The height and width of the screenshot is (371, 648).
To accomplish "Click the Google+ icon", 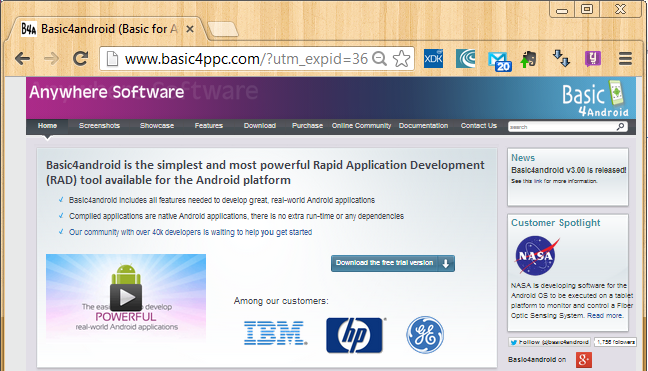I will (x=584, y=360).
